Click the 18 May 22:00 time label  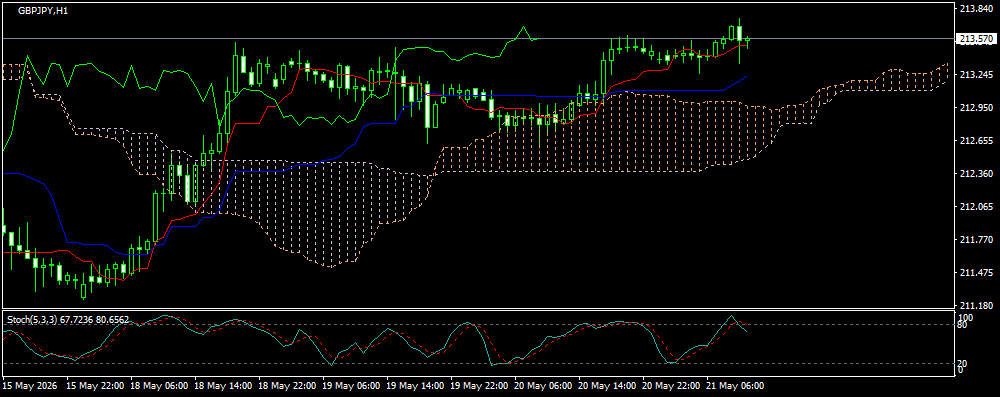[x=287, y=386]
